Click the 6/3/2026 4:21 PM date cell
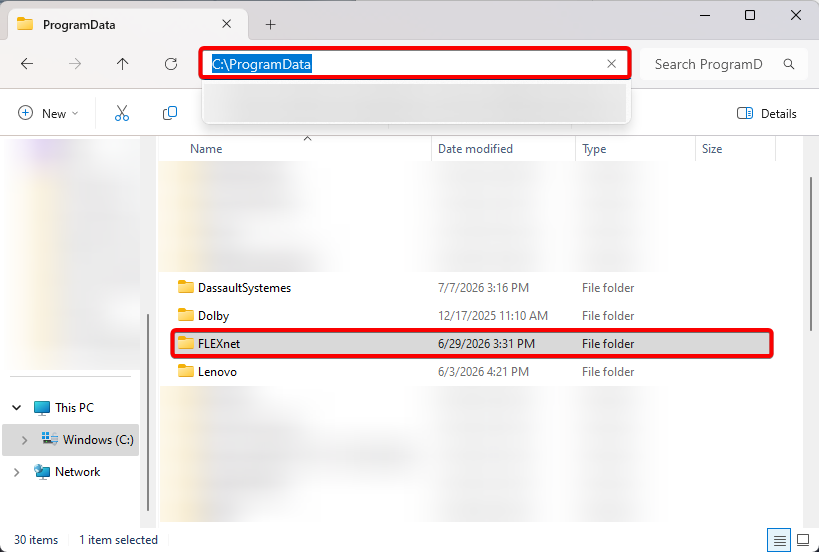This screenshot has height=552, width=819. [483, 372]
